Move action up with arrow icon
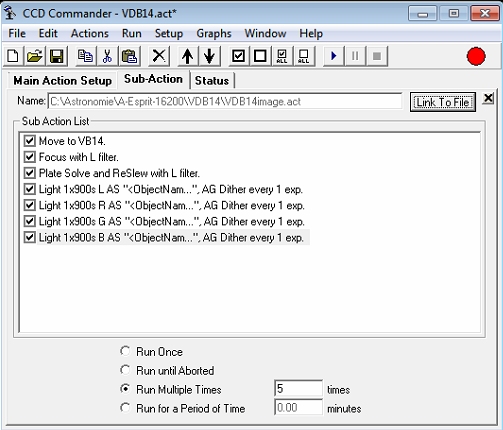Viewport: 503px width, 430px height. tap(188, 56)
